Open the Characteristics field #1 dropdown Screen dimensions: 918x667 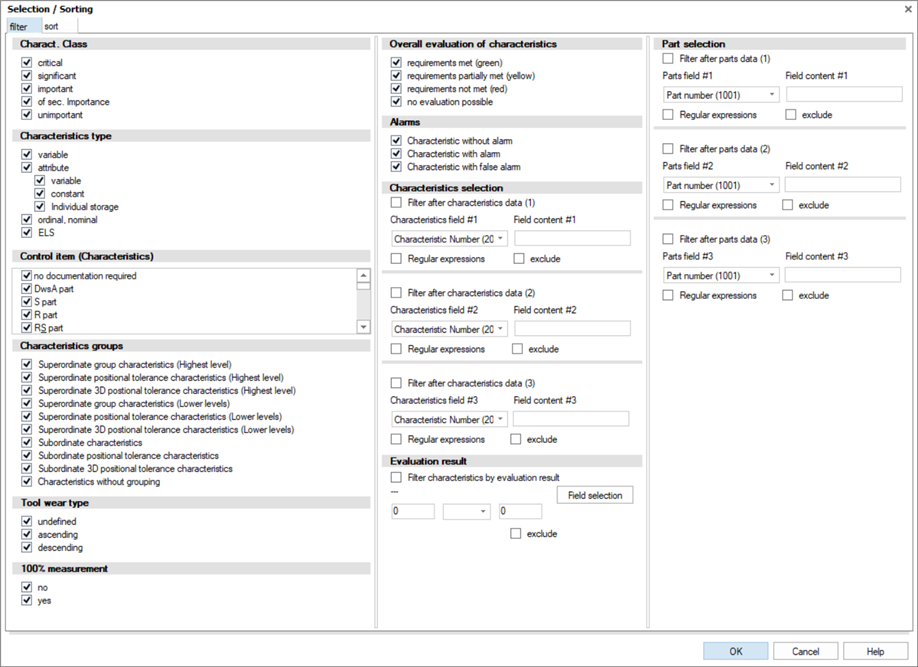pyautogui.click(x=449, y=239)
